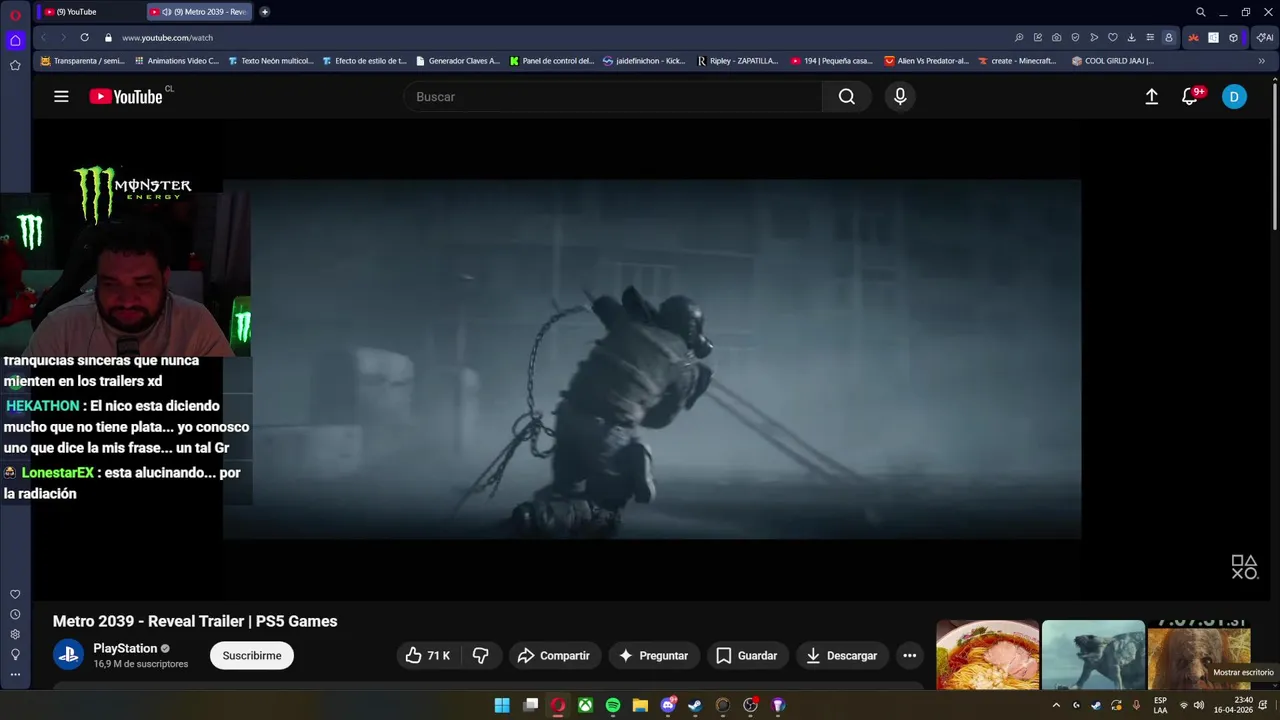Open site security padlock info
The width and height of the screenshot is (1280, 720).
108,37
